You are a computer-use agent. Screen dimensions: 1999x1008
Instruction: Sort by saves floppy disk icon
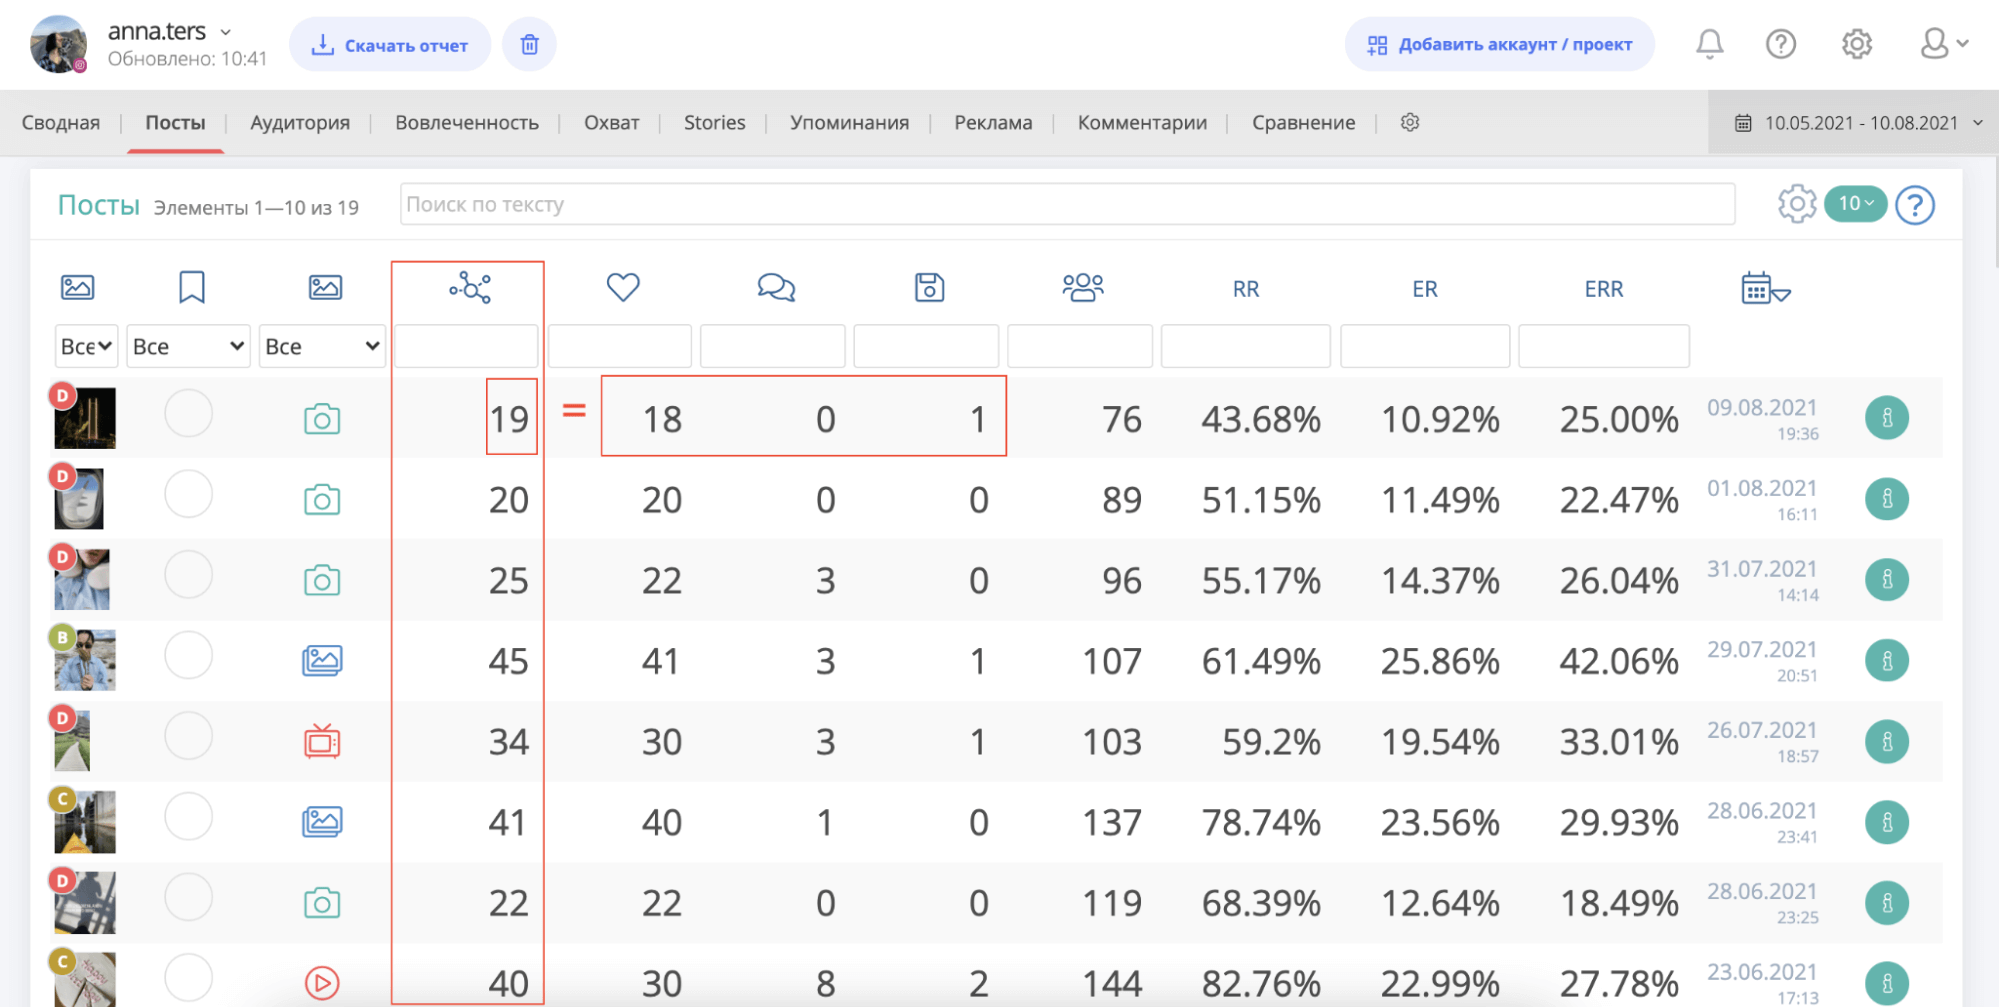[x=929, y=288]
